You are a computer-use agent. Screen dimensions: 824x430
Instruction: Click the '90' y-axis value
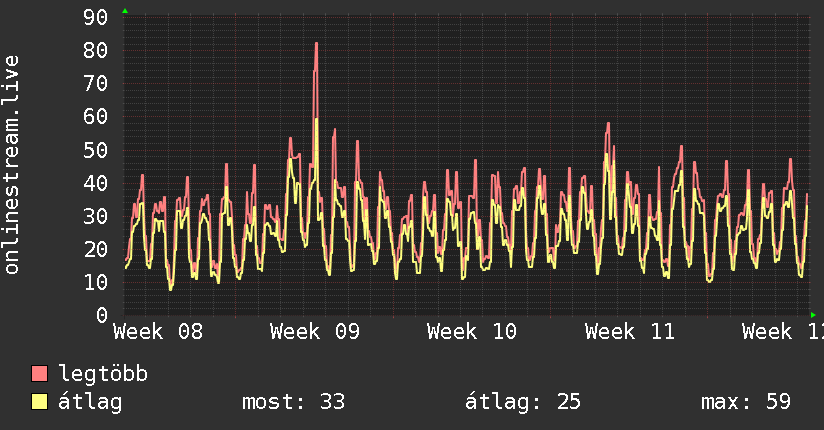click(x=95, y=17)
